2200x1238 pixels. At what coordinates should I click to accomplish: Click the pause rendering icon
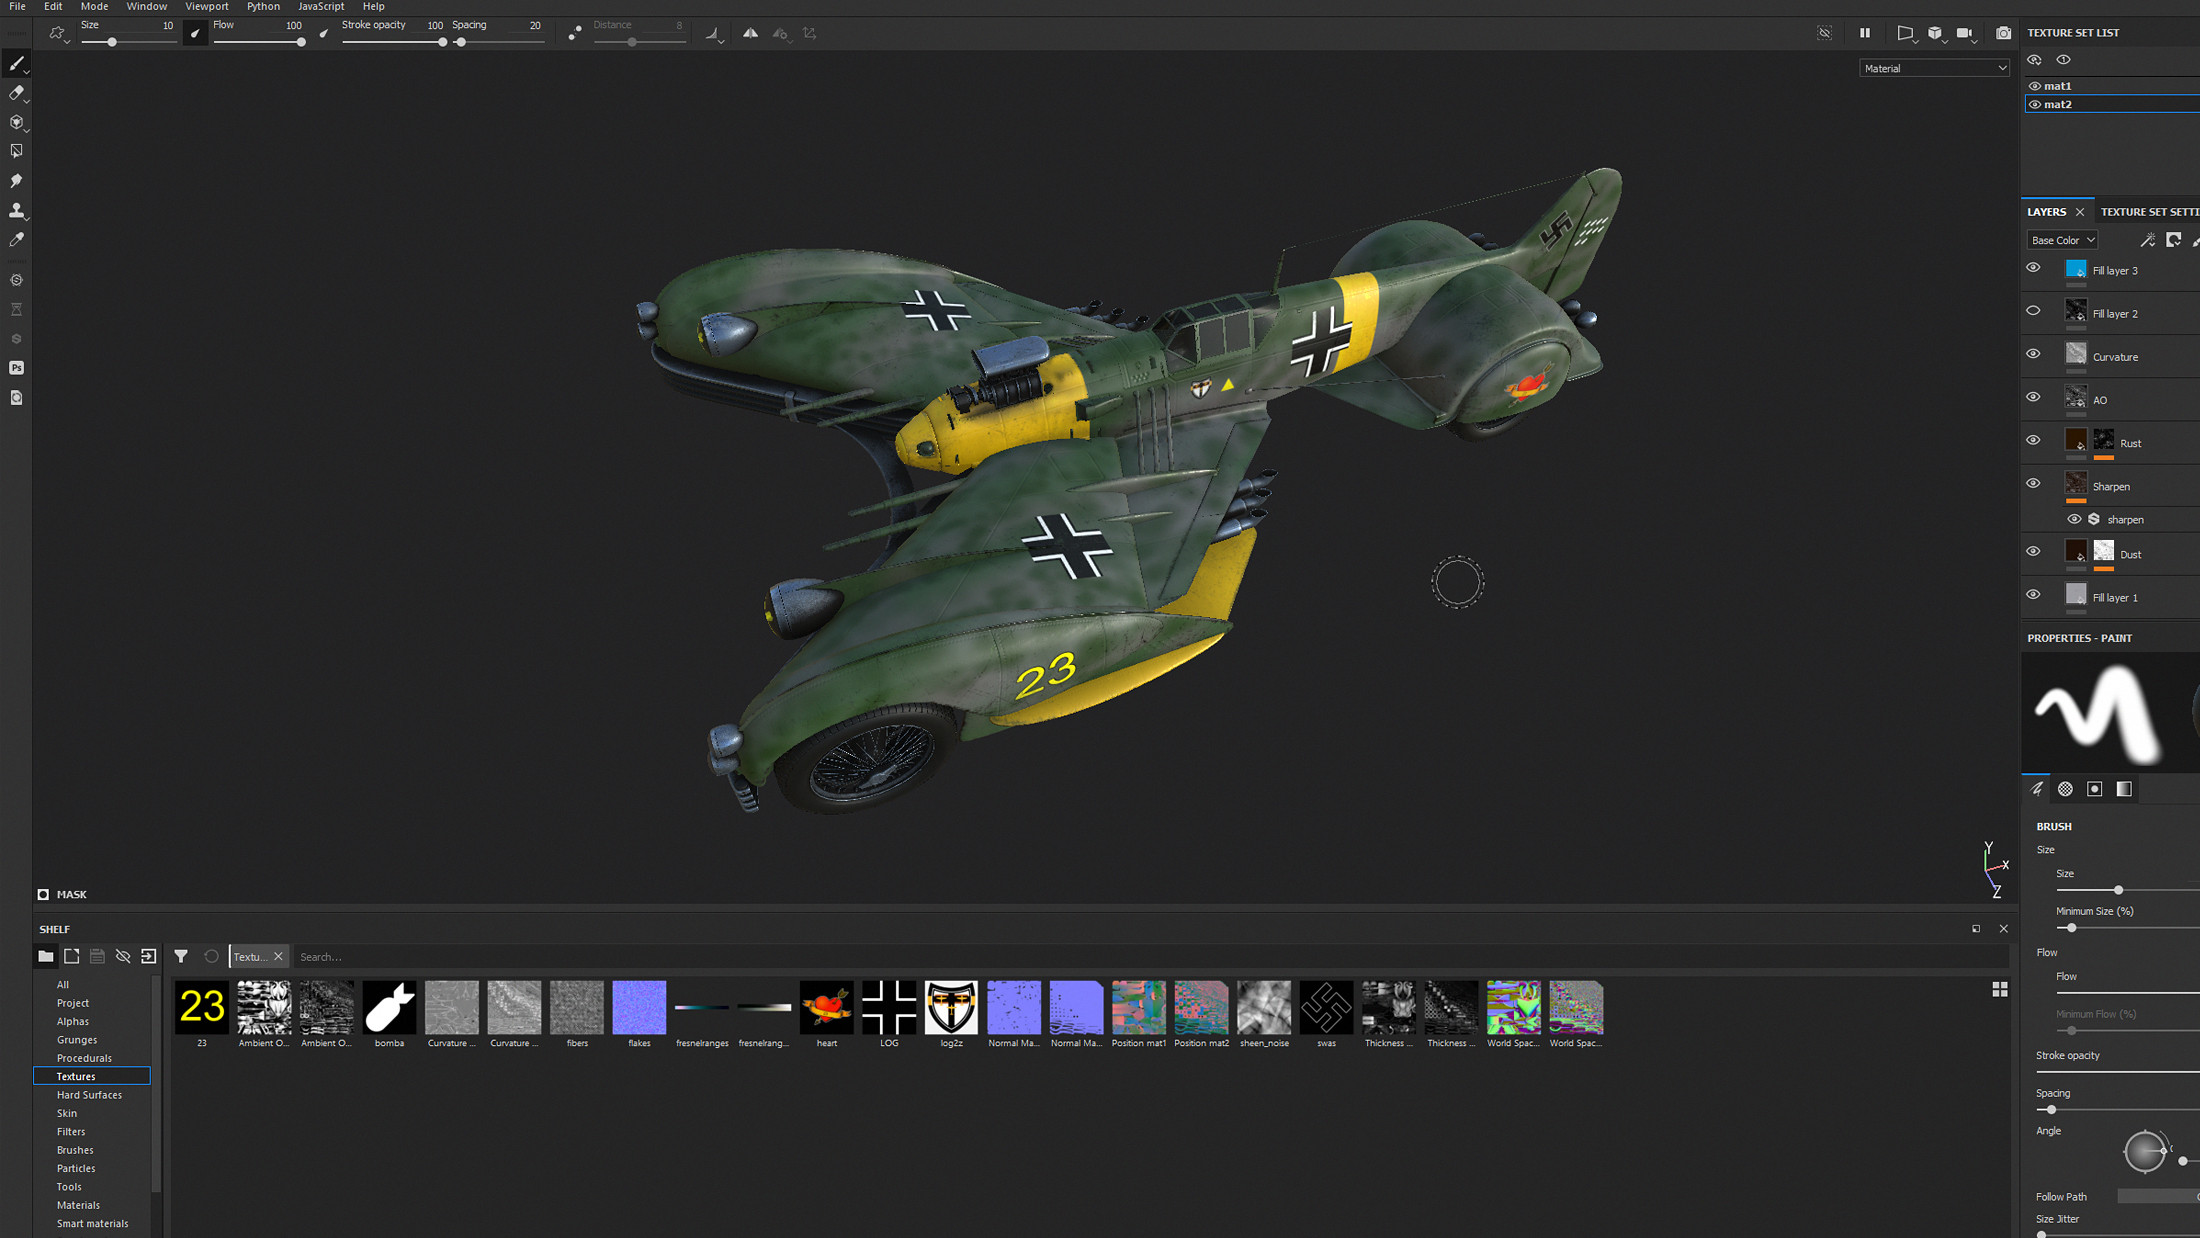coord(1865,33)
